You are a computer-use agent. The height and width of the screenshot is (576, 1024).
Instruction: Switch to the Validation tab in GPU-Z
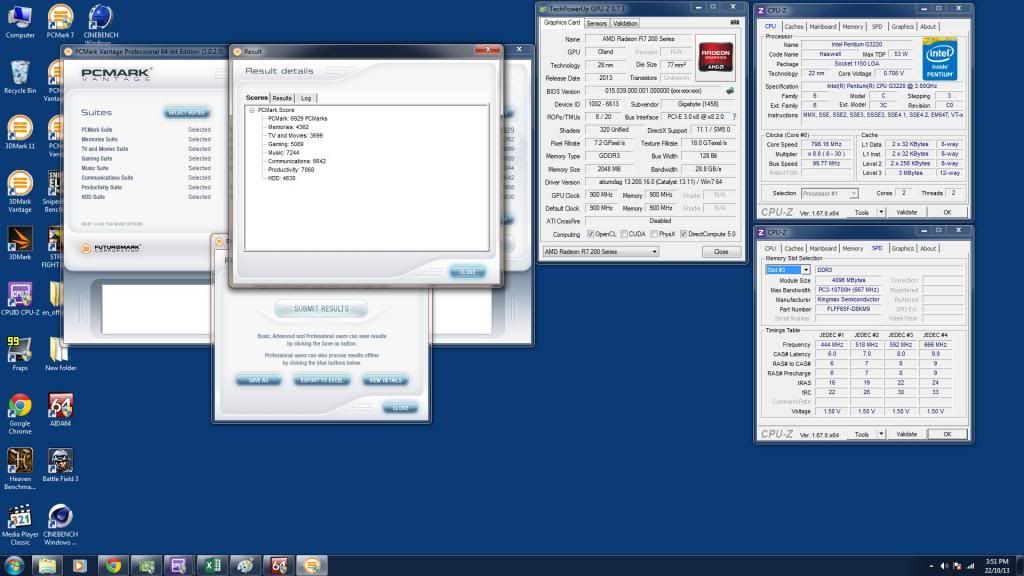pos(625,24)
